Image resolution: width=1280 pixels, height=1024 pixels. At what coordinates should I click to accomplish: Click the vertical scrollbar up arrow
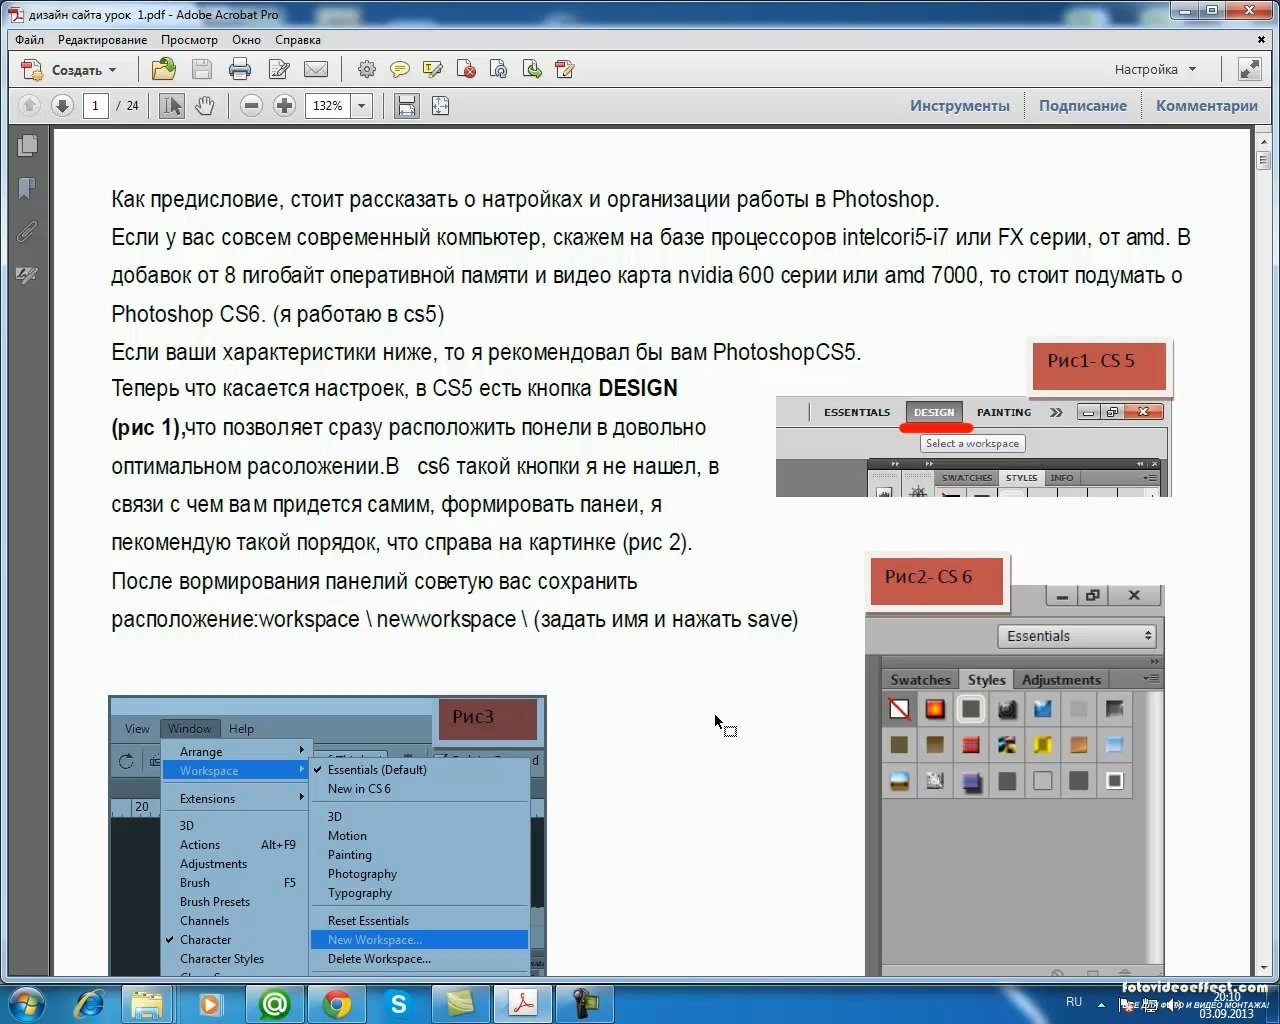[x=1263, y=141]
